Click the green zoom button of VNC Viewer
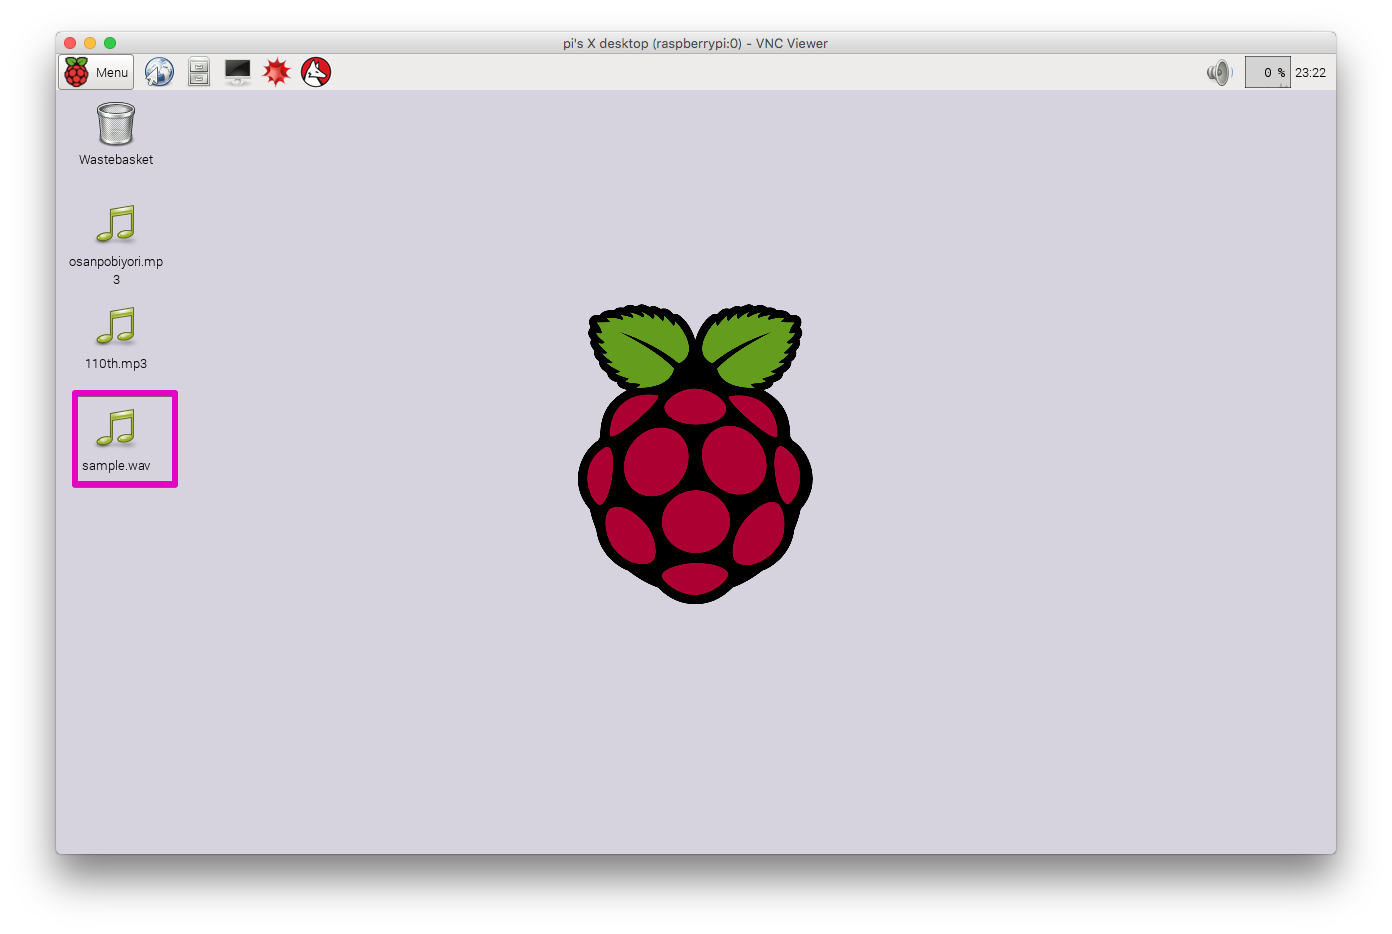This screenshot has height=934, width=1392. tap(110, 43)
